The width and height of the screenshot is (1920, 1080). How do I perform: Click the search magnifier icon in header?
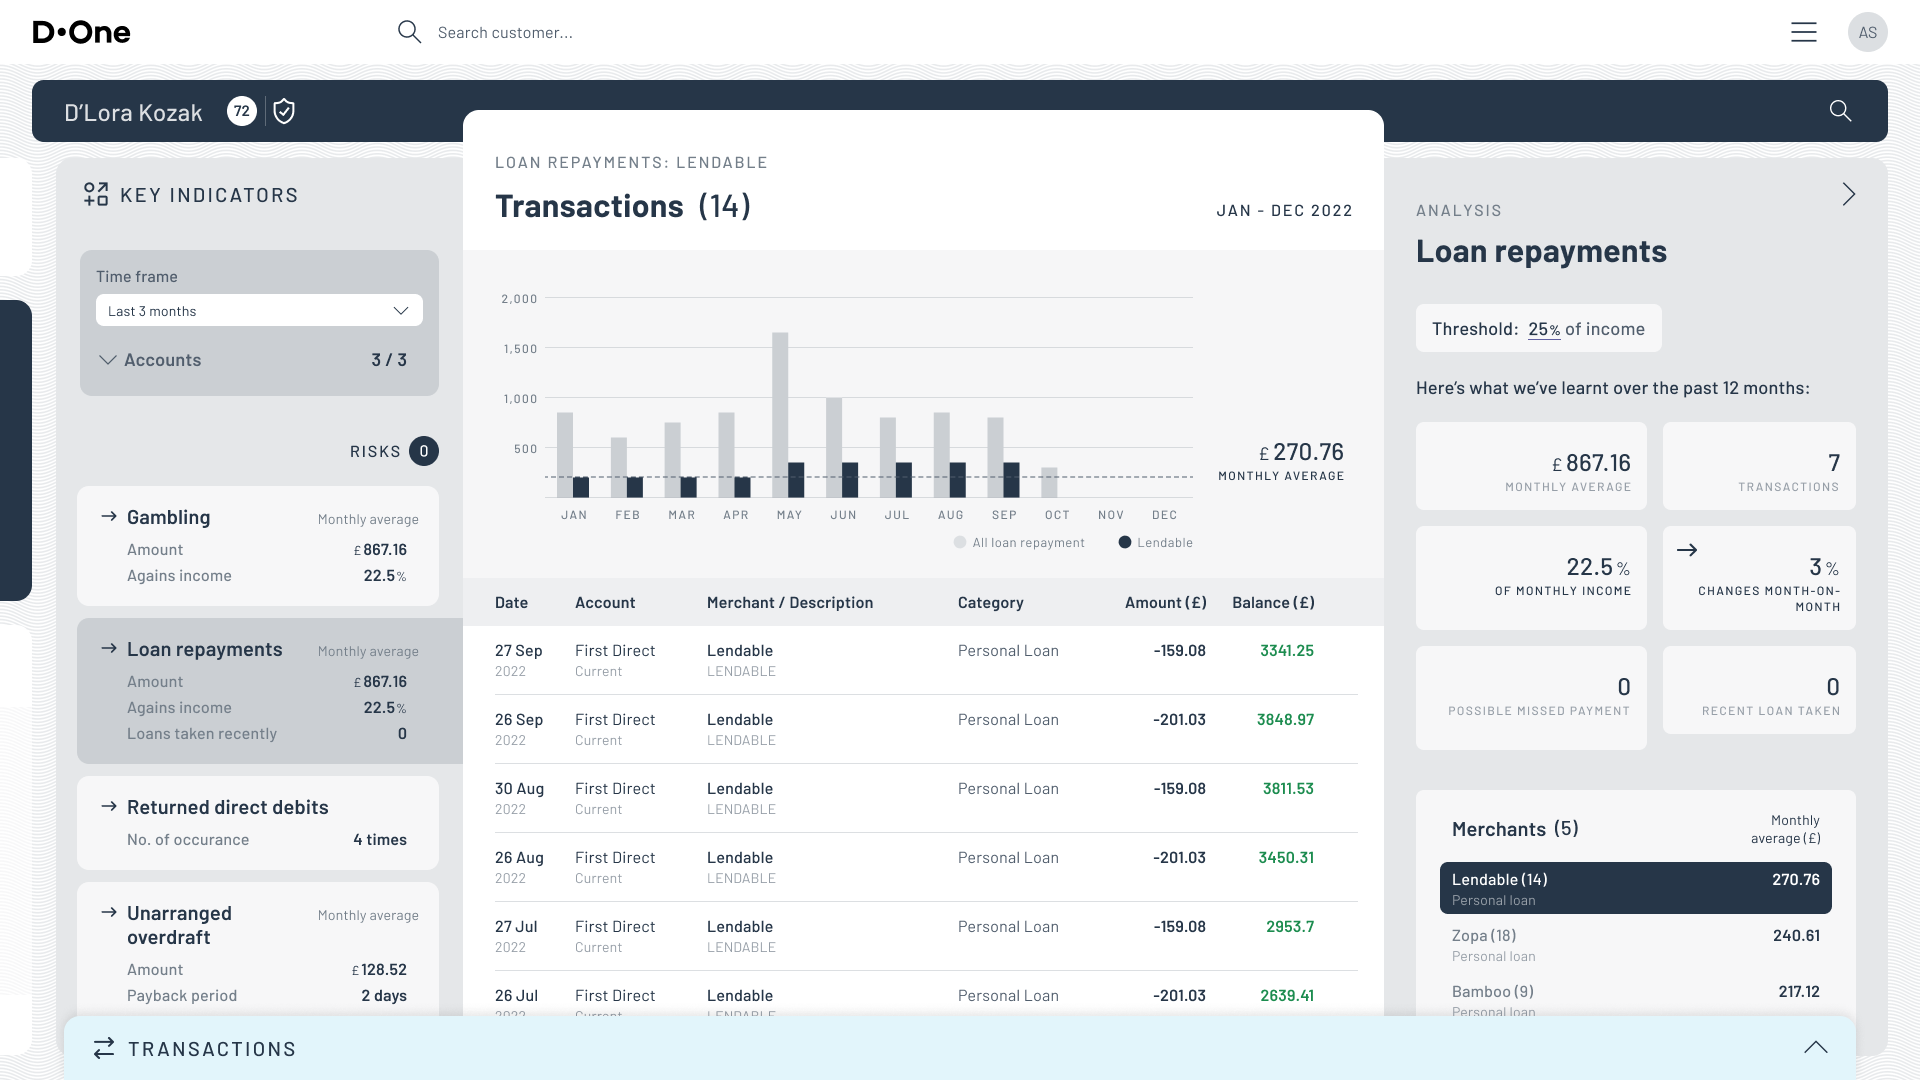click(409, 32)
